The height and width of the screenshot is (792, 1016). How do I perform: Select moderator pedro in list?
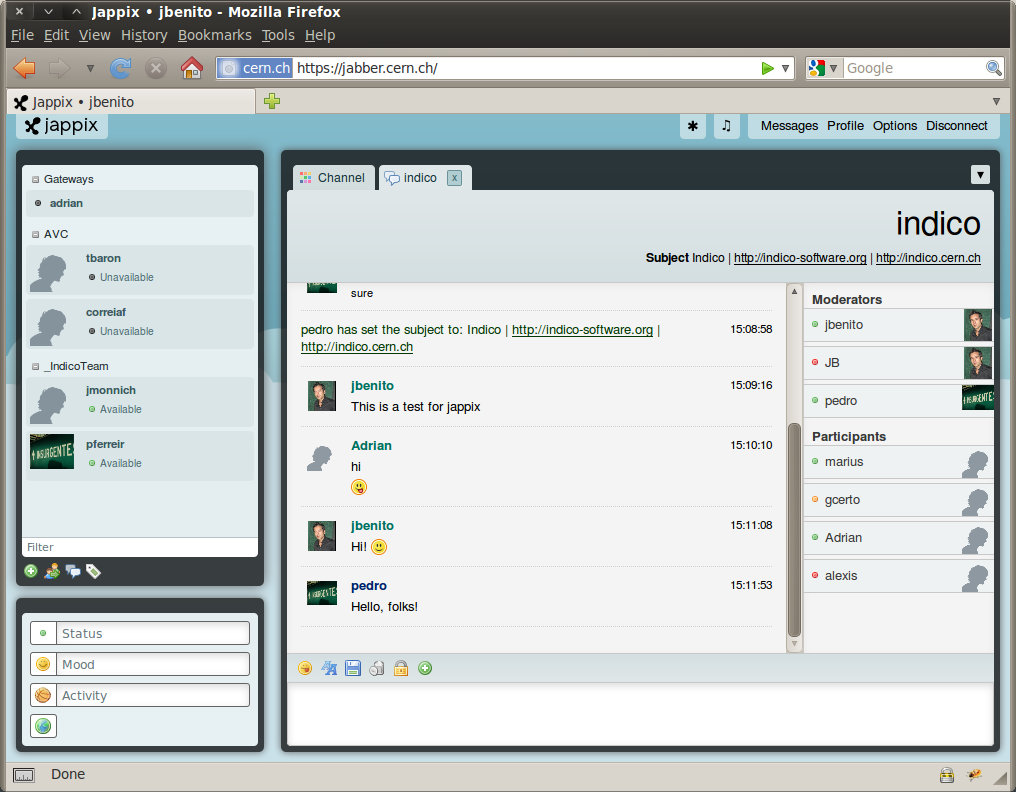[x=898, y=401]
